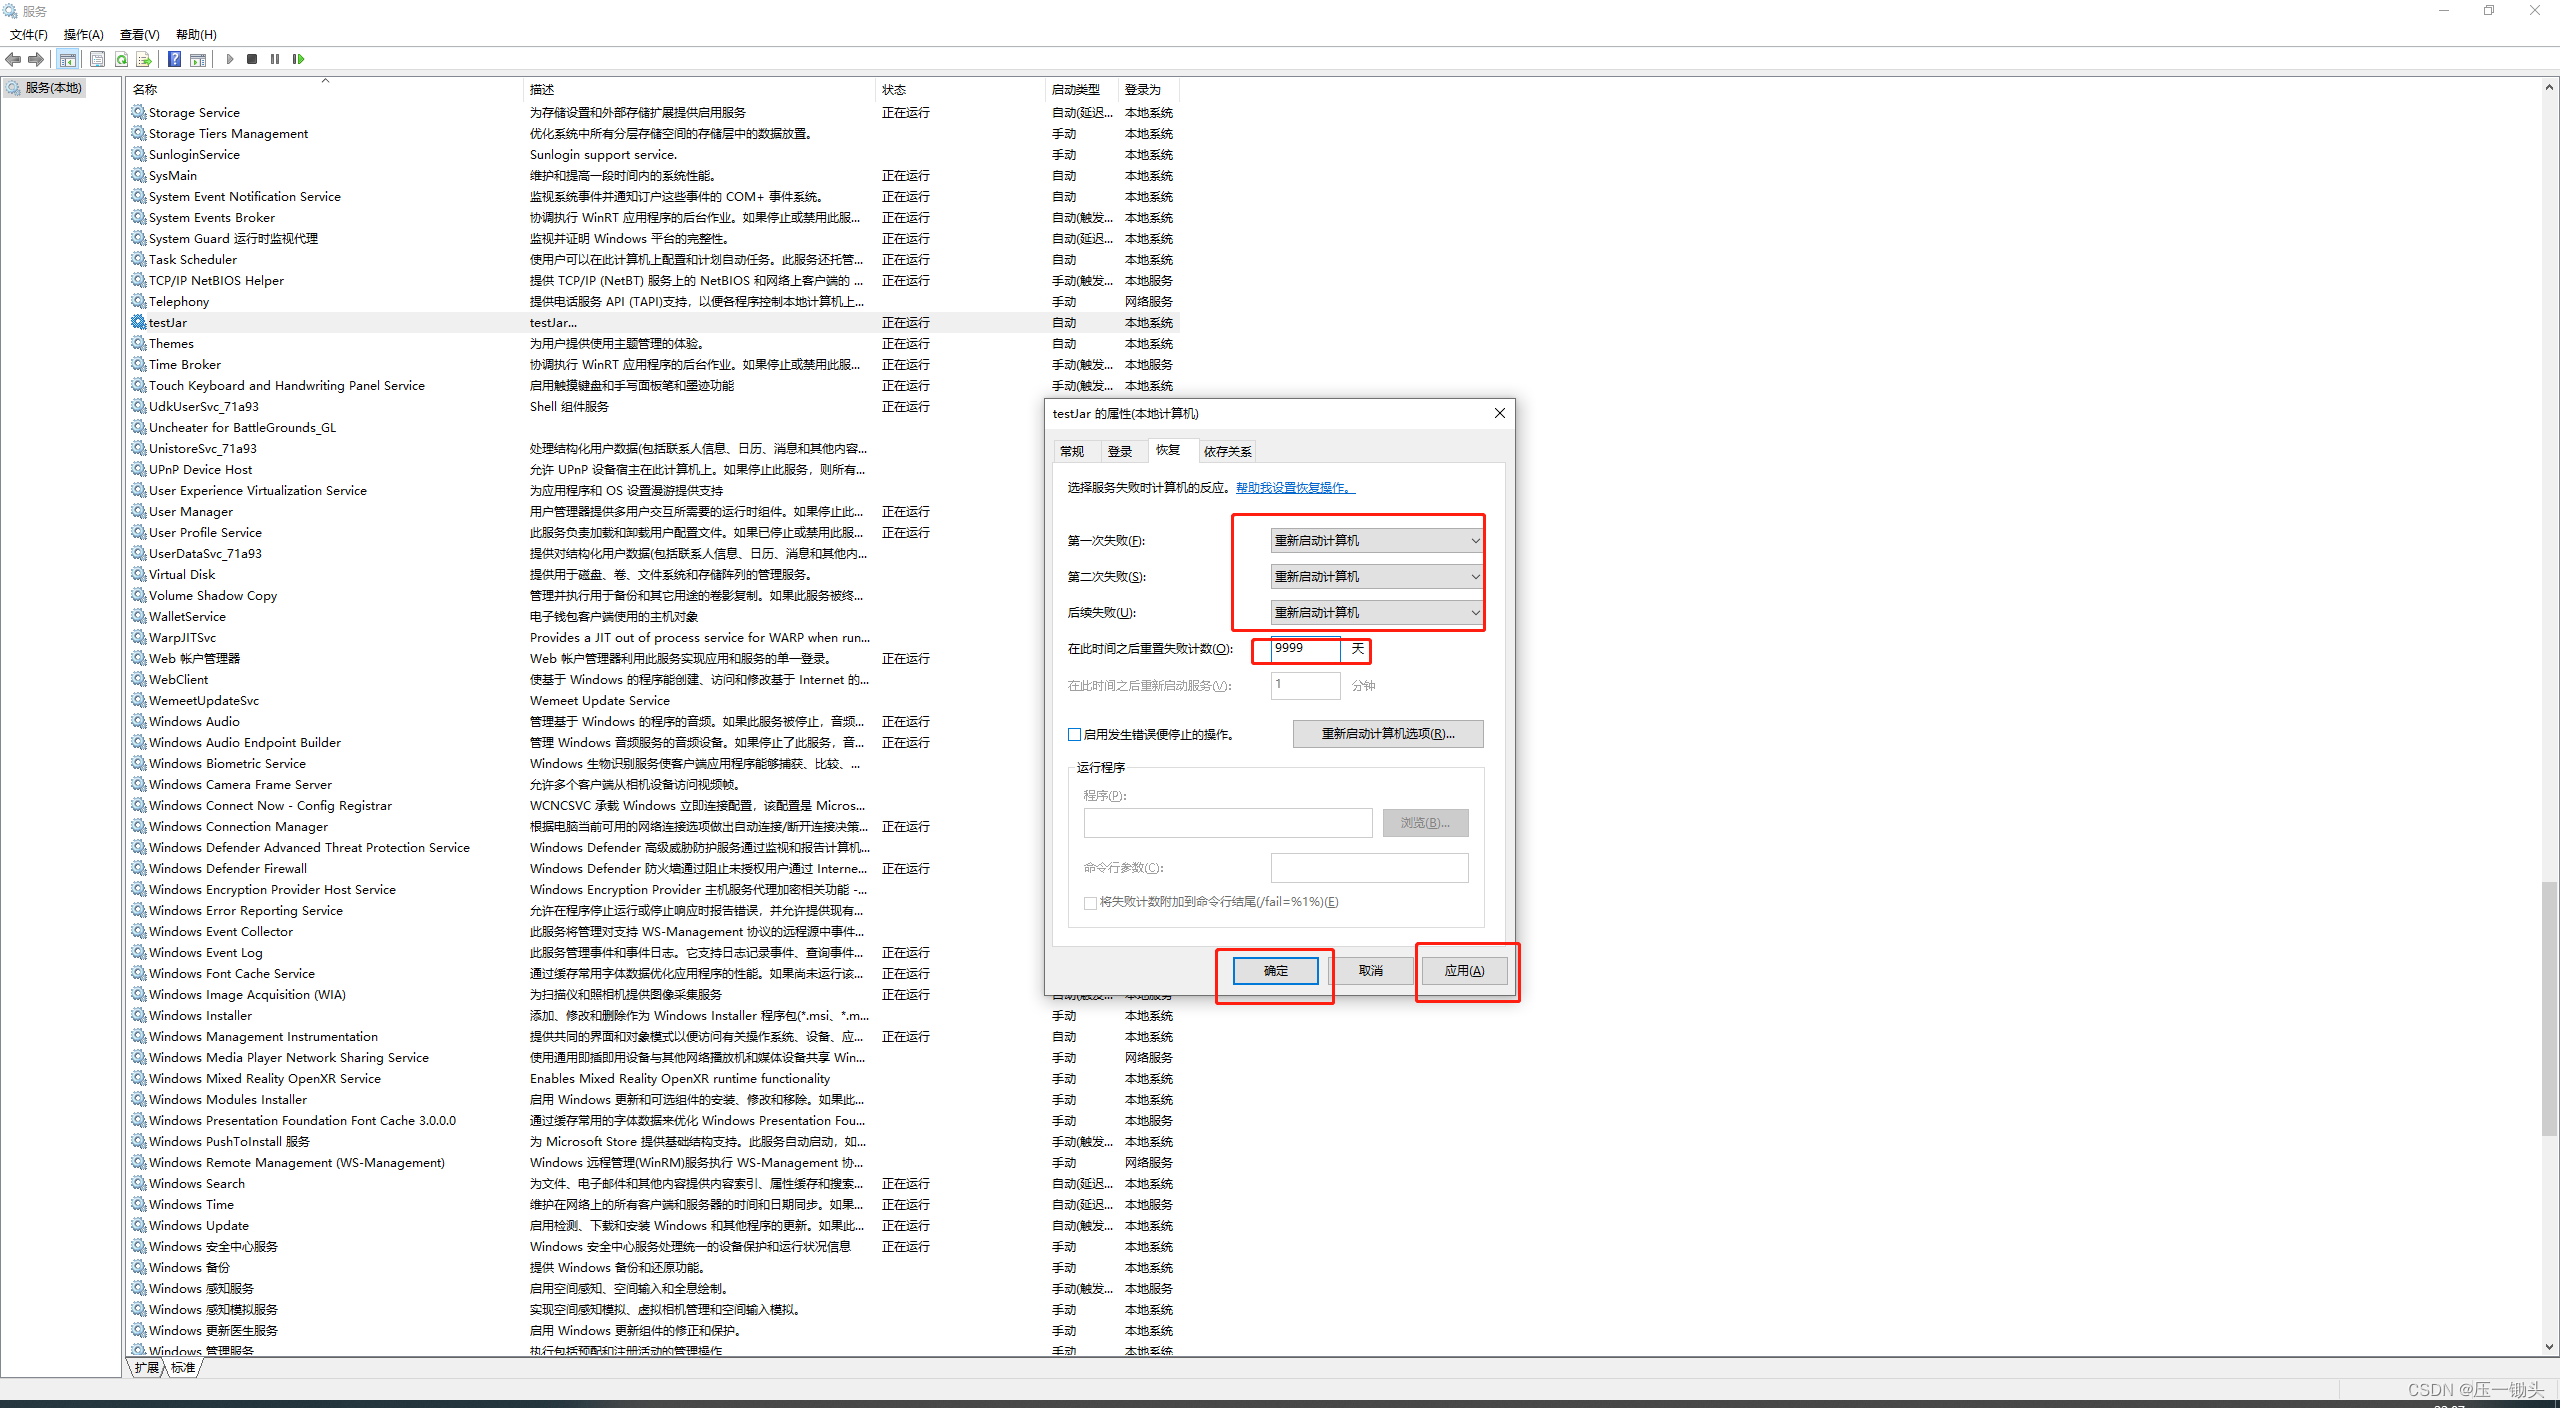This screenshot has height=1408, width=2560.
Task: Select 后续失败 restart action dropdown
Action: 1369,612
